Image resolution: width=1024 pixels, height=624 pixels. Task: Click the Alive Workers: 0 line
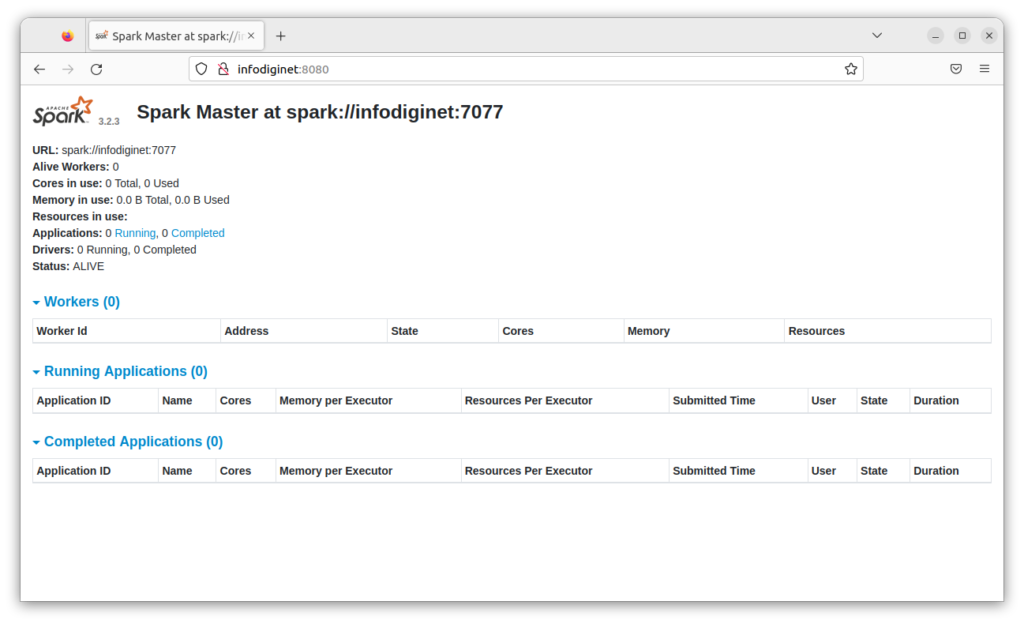(76, 167)
